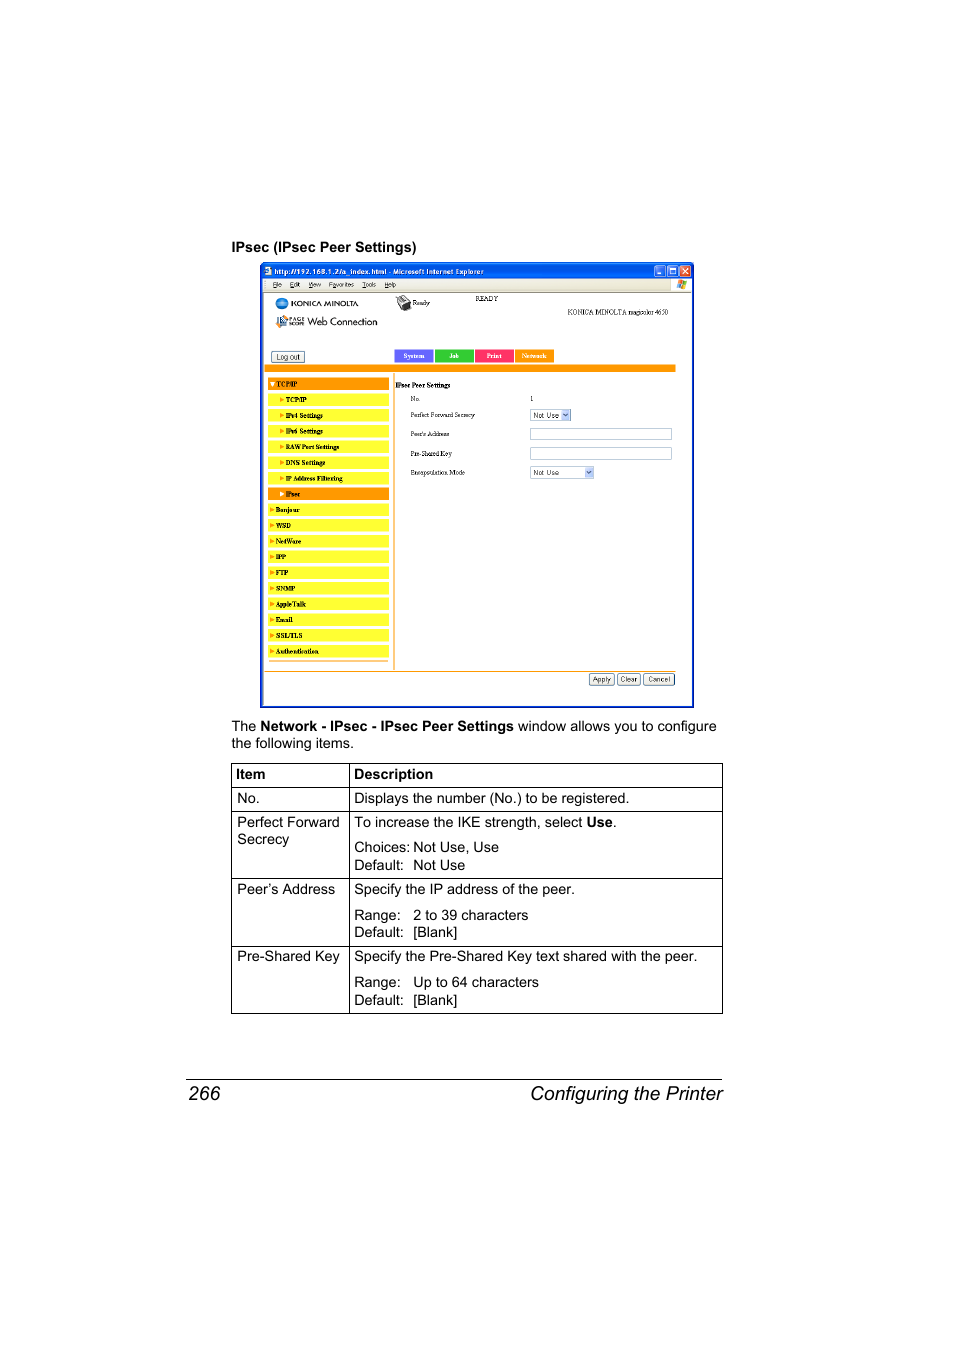954x1350 pixels.
Task: Click the PageScope Web Connection logo
Action: [x=327, y=321]
